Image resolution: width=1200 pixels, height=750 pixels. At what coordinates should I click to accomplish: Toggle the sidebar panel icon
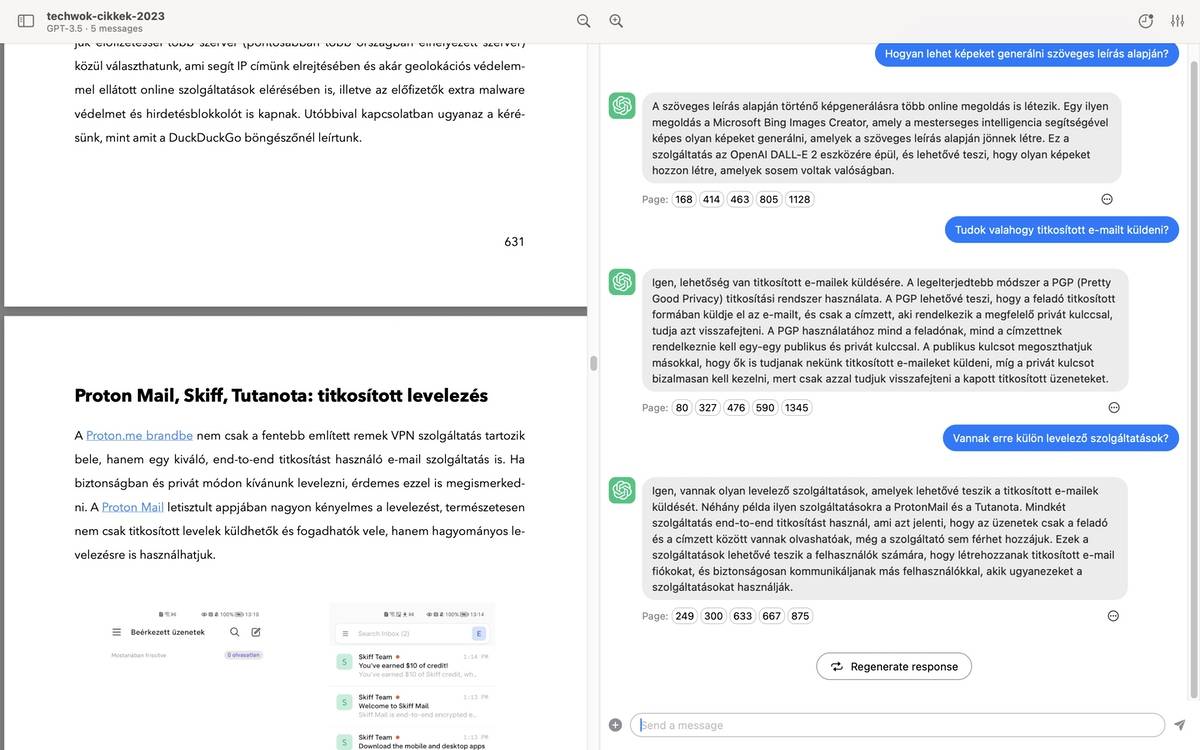pyautogui.click(x=26, y=21)
